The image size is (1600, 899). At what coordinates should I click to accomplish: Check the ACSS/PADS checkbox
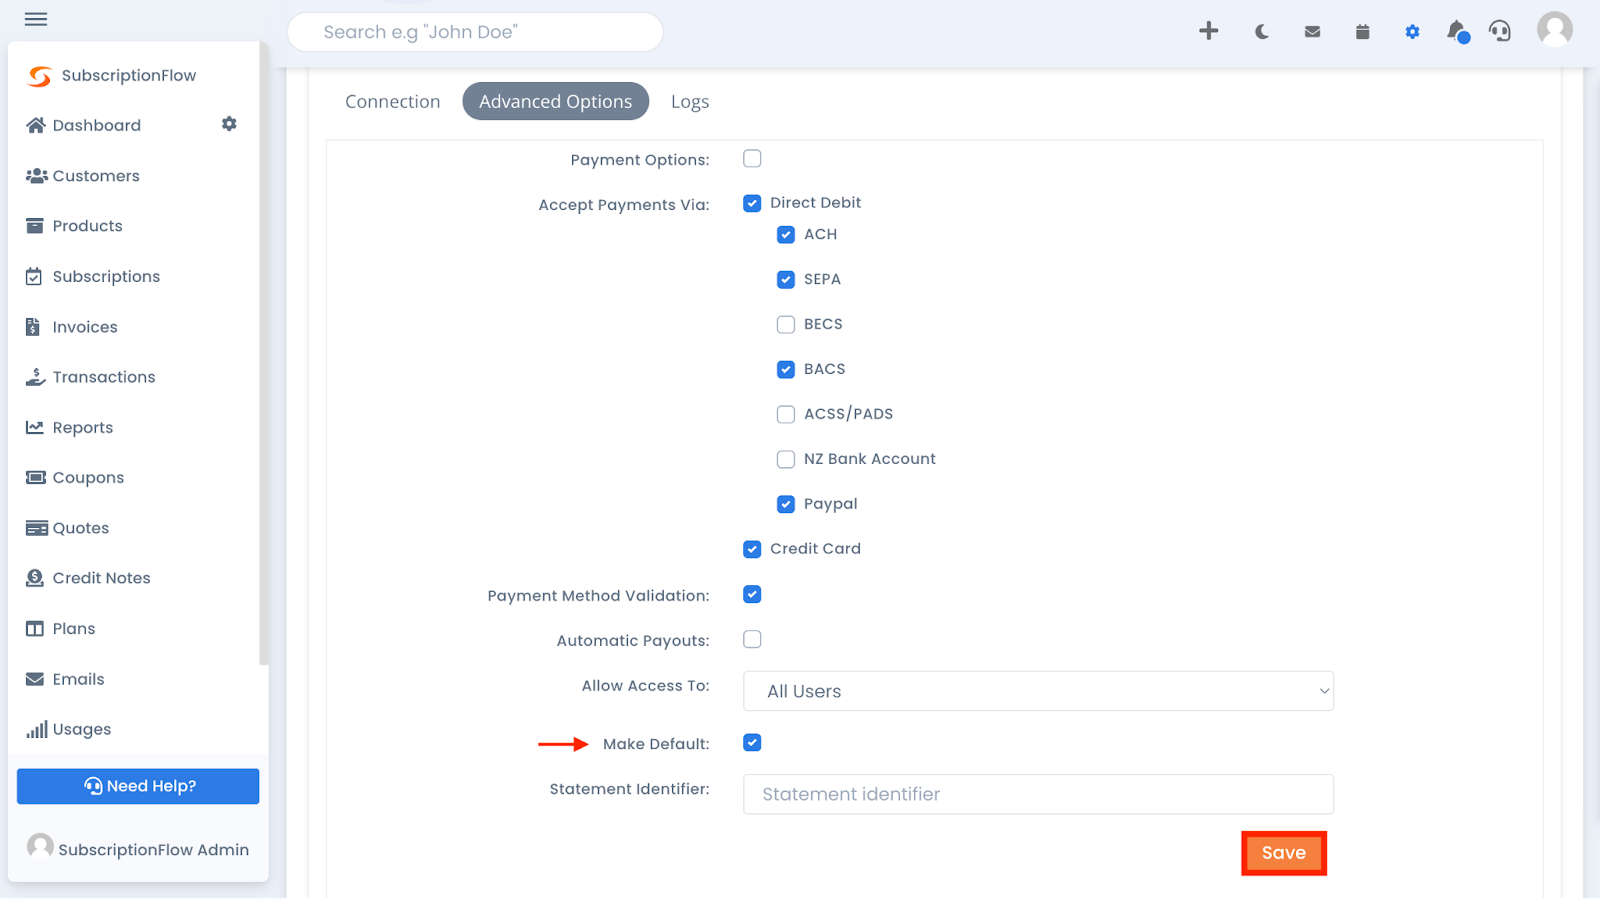pyautogui.click(x=786, y=415)
